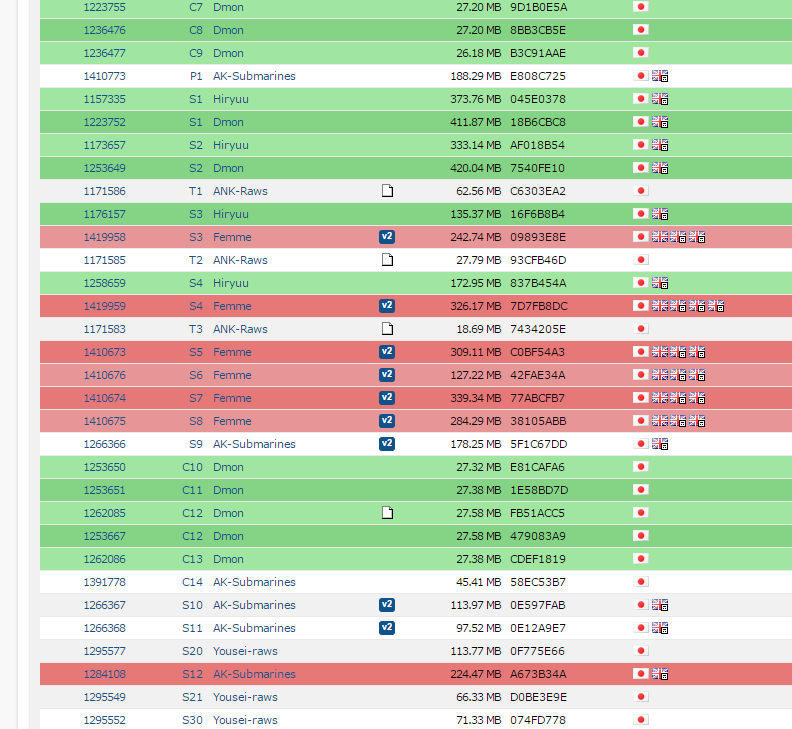This screenshot has width=792, height=729.
Task: Open the Yousei-raws group link in S20 row
Action: pyautogui.click(x=245, y=651)
